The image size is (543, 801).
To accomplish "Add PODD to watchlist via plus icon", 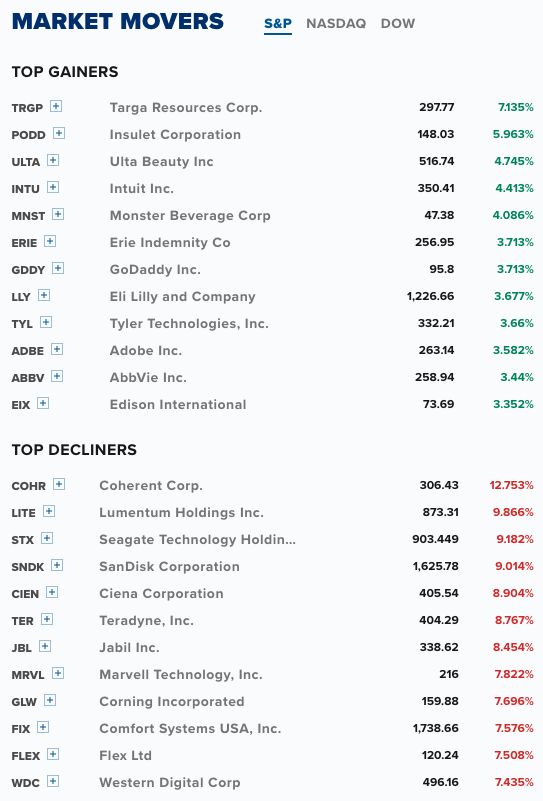I will pyautogui.click(x=59, y=133).
